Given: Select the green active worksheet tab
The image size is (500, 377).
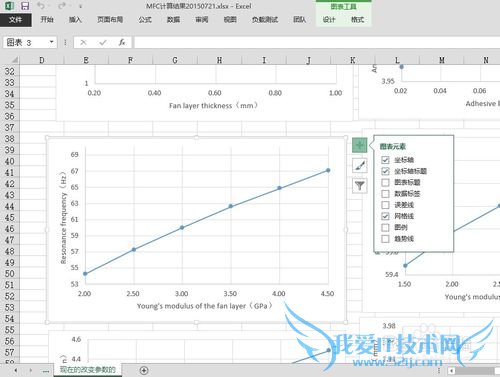Looking at the screenshot, I should coord(88,370).
